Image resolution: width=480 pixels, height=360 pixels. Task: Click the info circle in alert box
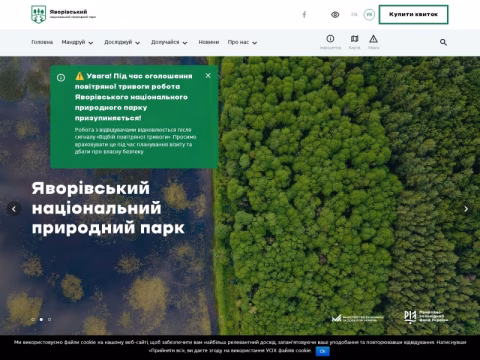pos(61,78)
